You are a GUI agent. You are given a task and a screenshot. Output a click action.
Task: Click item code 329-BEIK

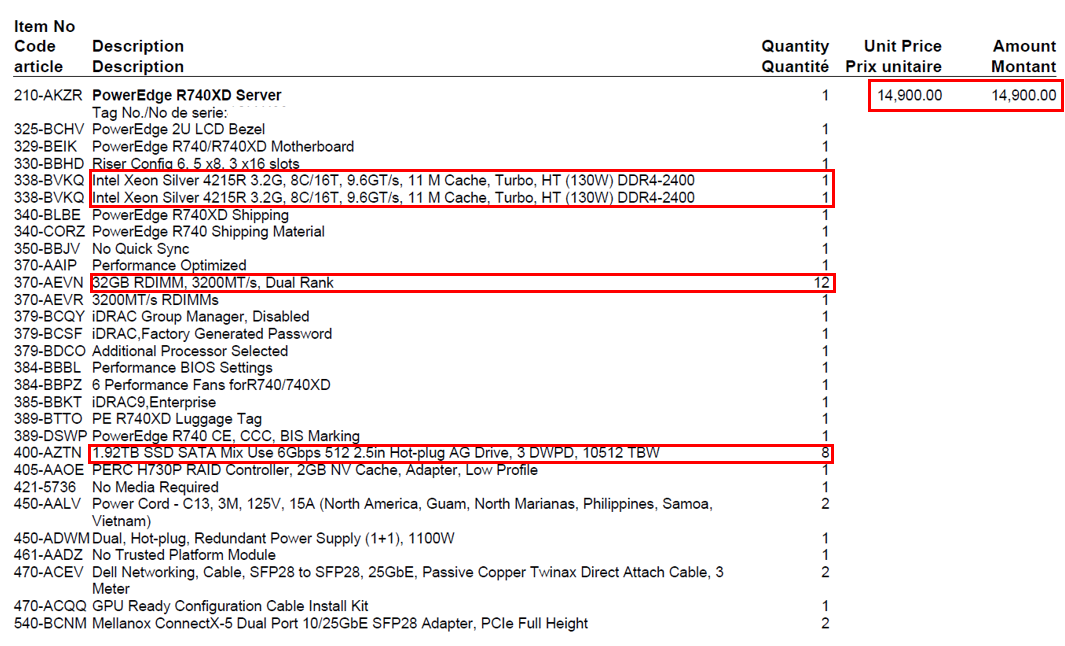pyautogui.click(x=46, y=146)
